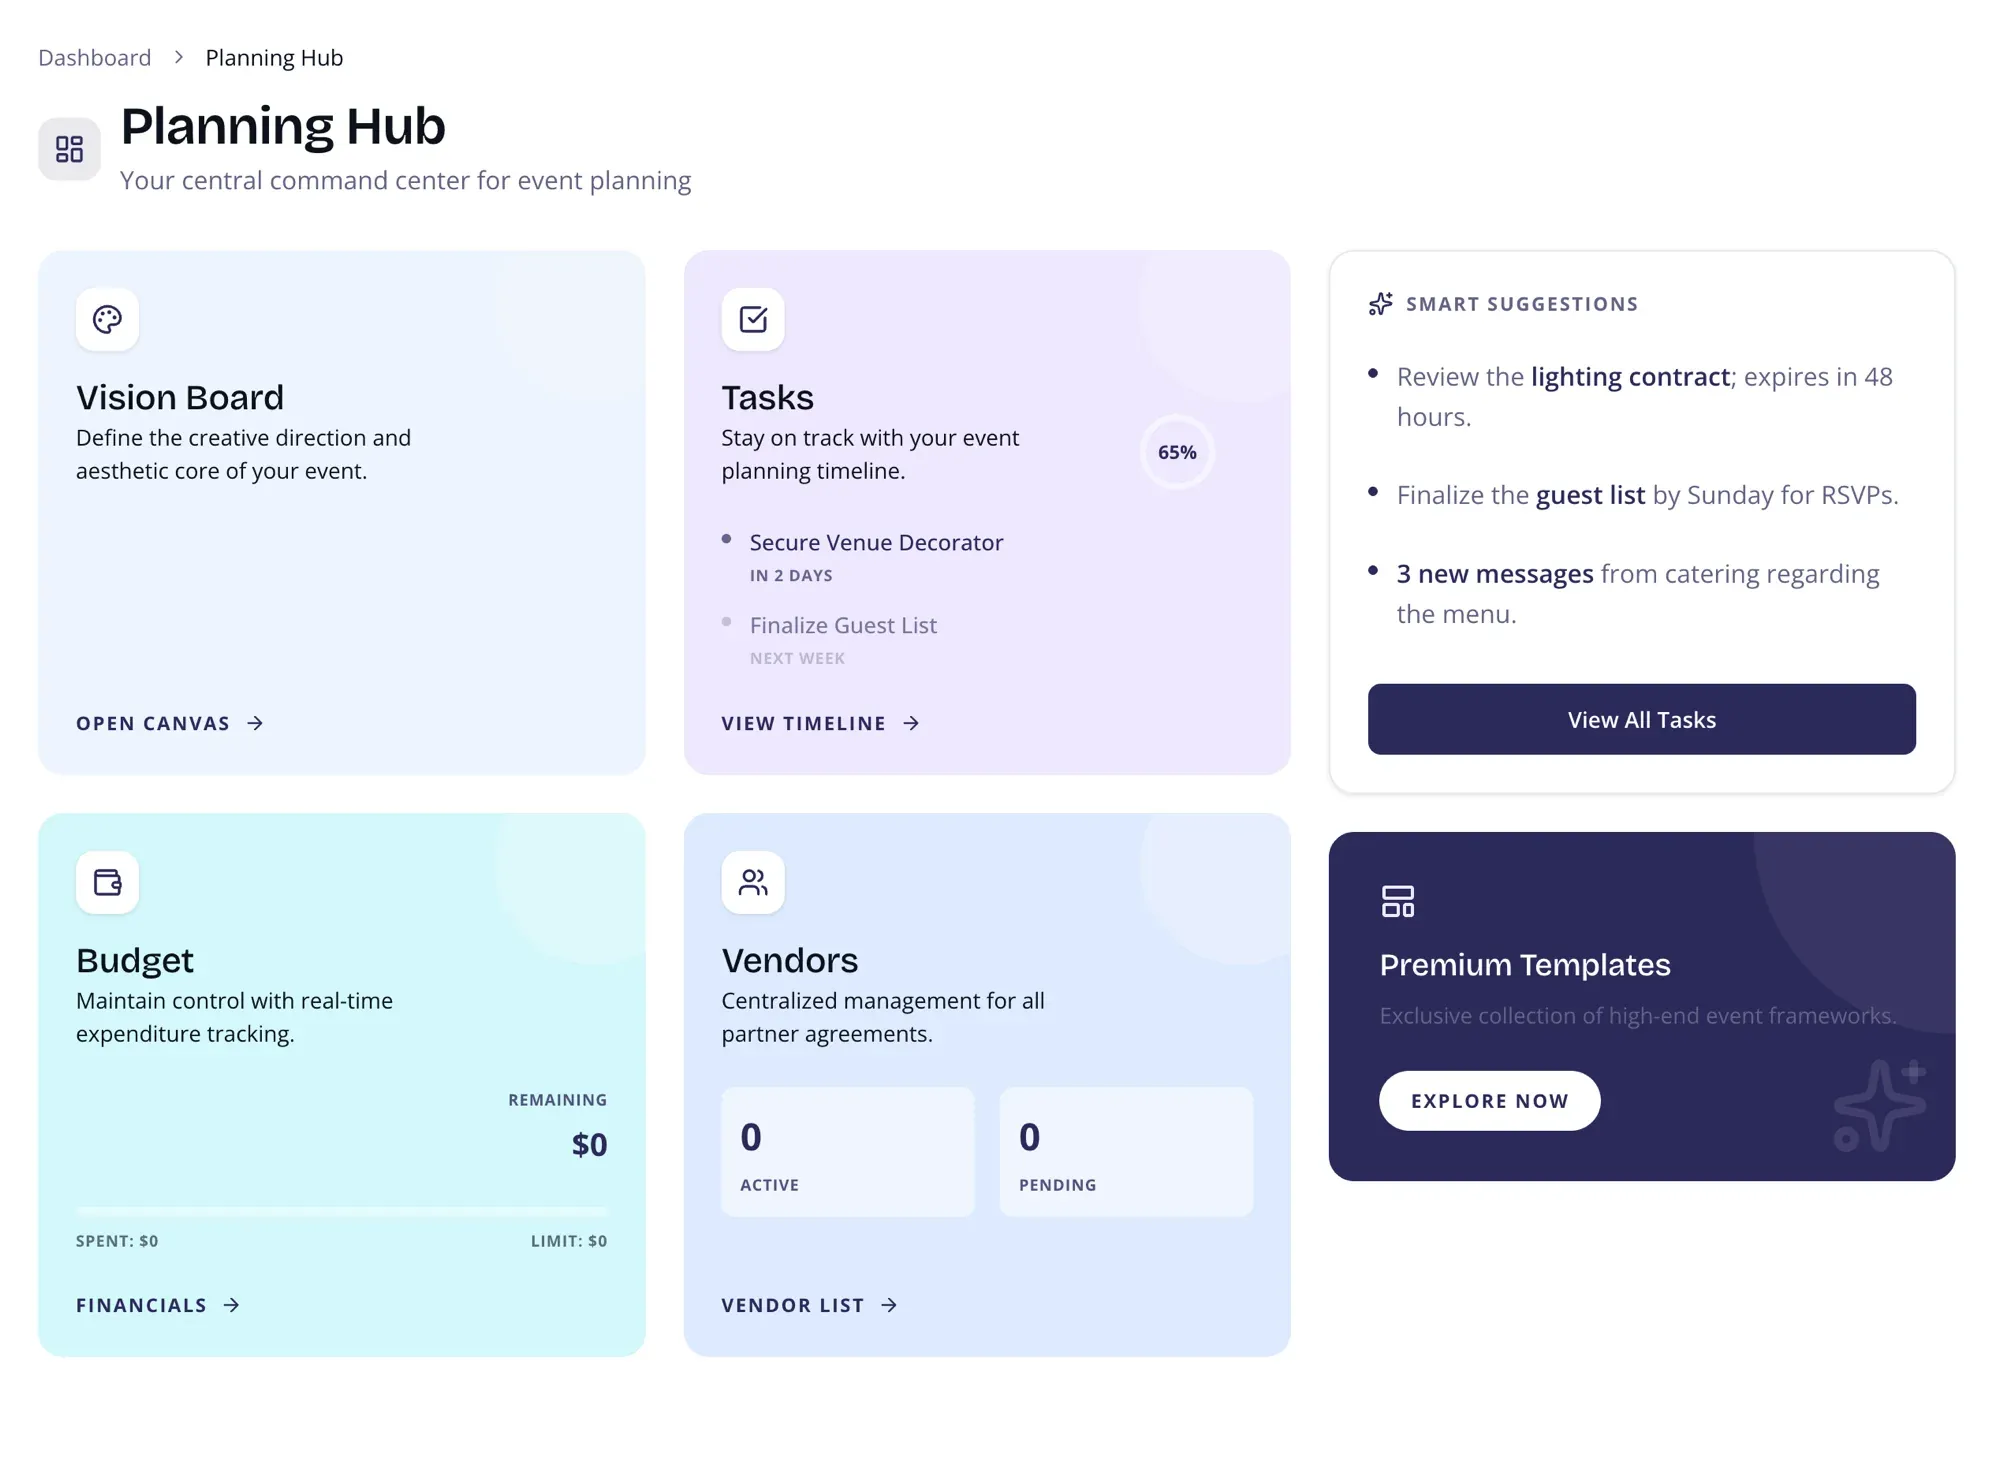The image size is (2000, 1462).
Task: Navigate back via the Dashboard breadcrumb
Action: pos(93,57)
